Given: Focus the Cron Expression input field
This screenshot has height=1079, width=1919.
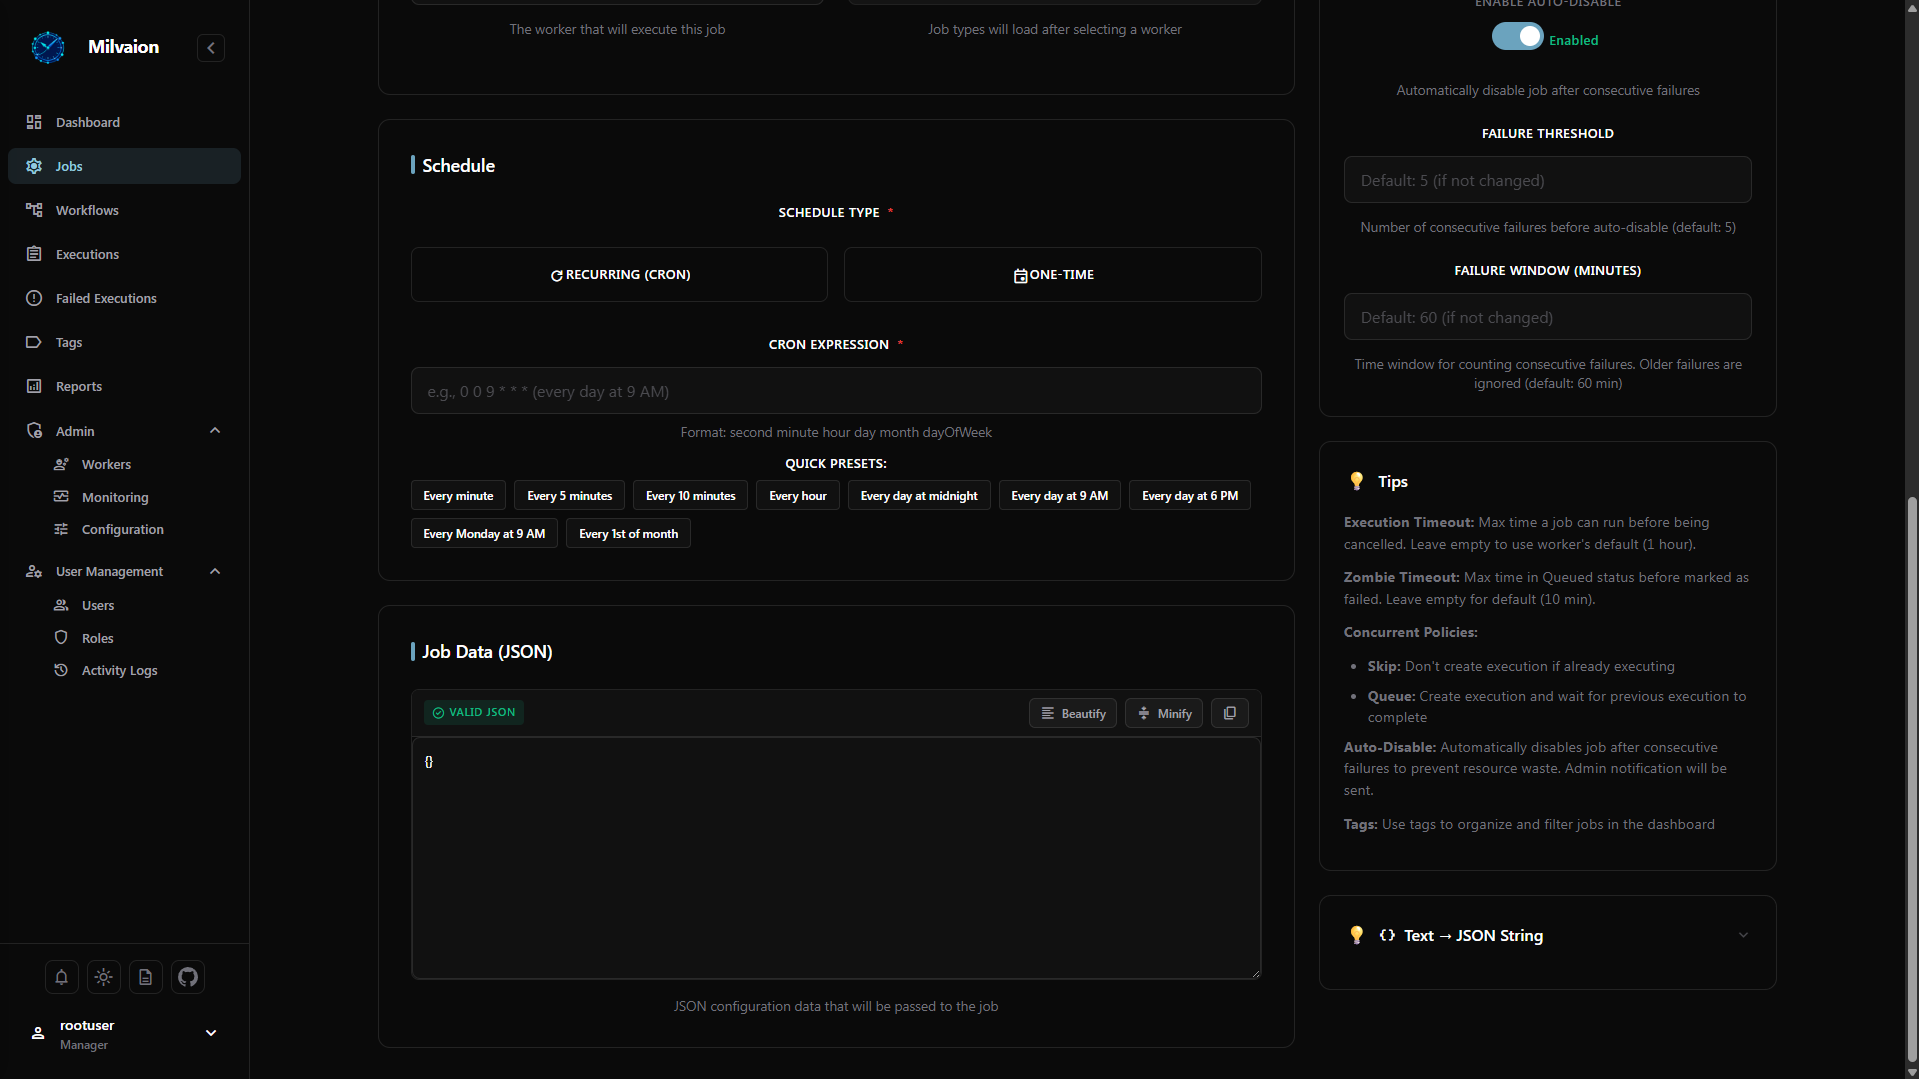Looking at the screenshot, I should pos(836,391).
